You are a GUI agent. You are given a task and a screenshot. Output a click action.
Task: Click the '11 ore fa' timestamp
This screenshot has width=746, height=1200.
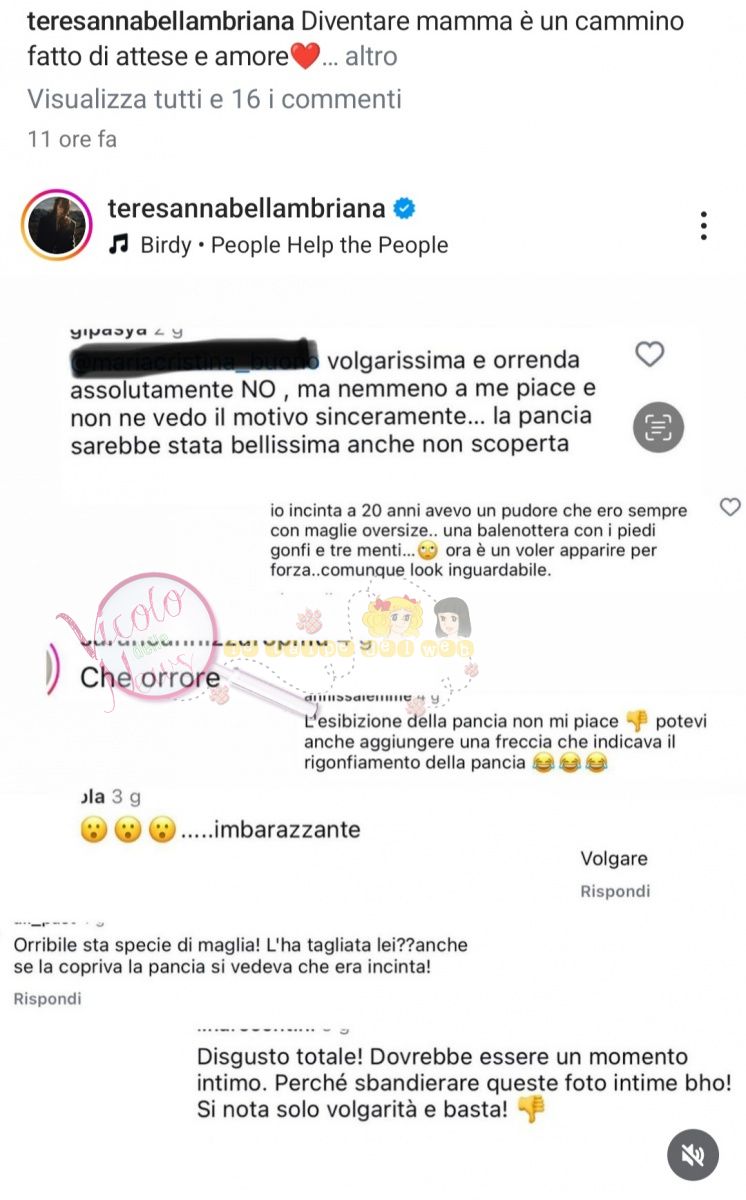point(72,139)
